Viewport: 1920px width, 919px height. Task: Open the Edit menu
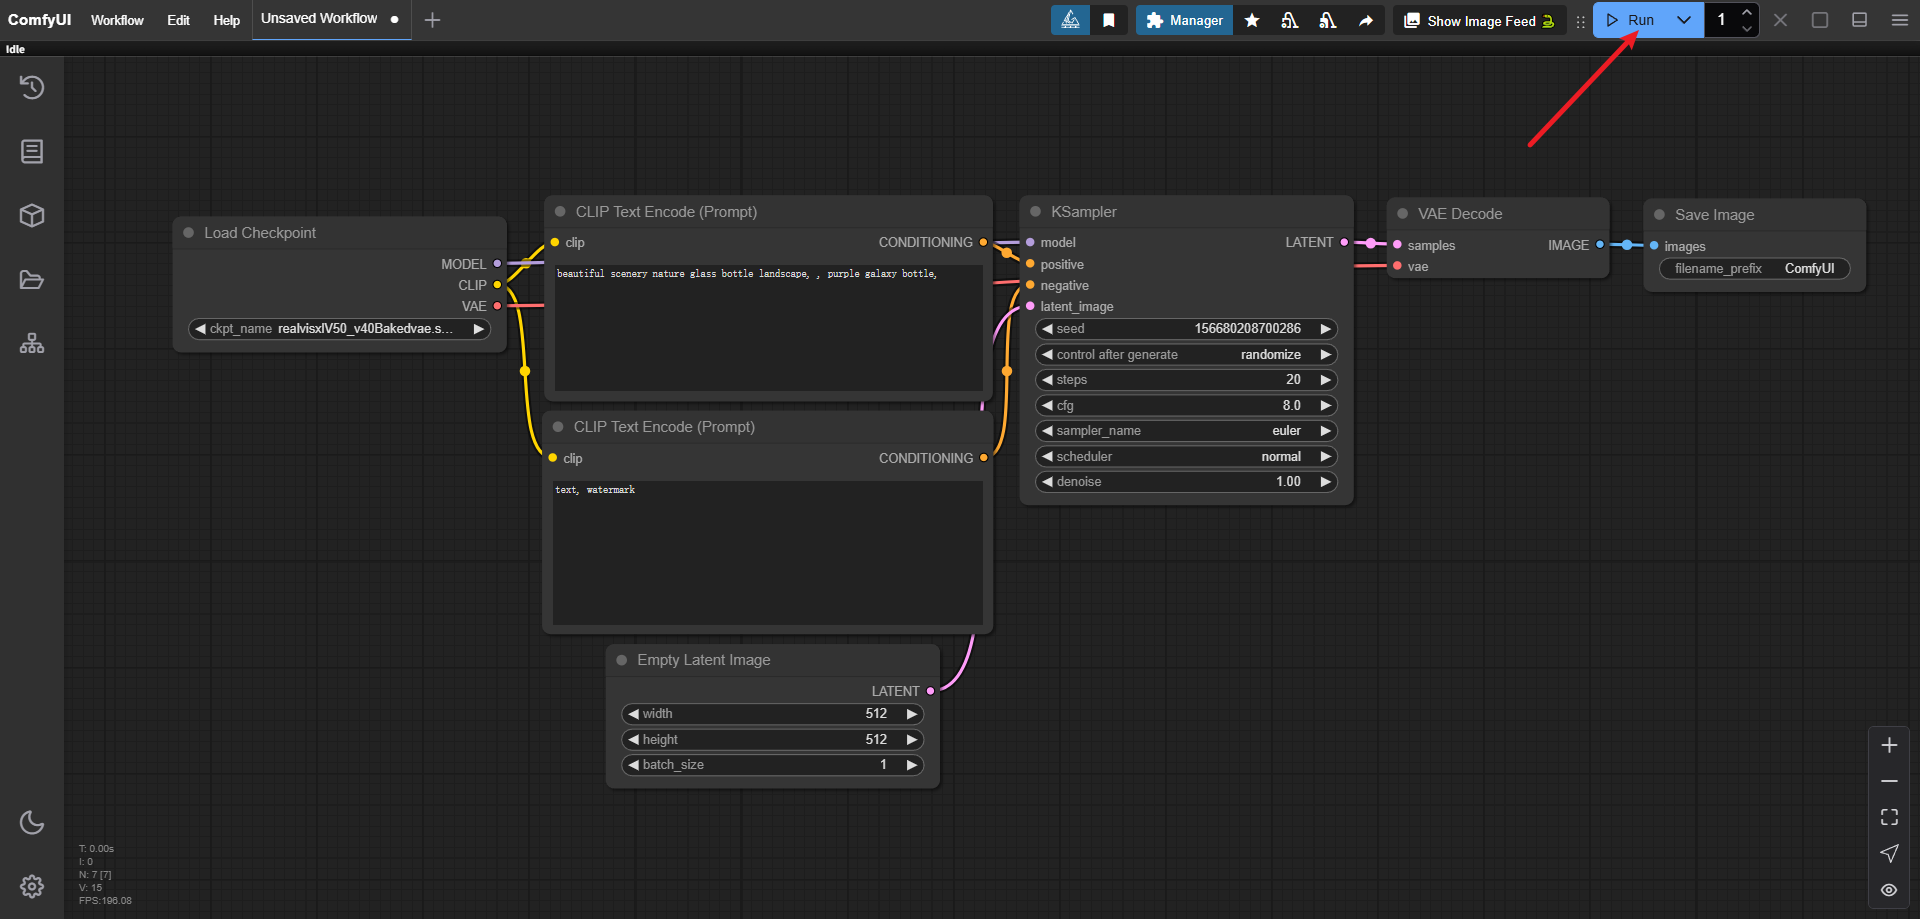pyautogui.click(x=178, y=20)
